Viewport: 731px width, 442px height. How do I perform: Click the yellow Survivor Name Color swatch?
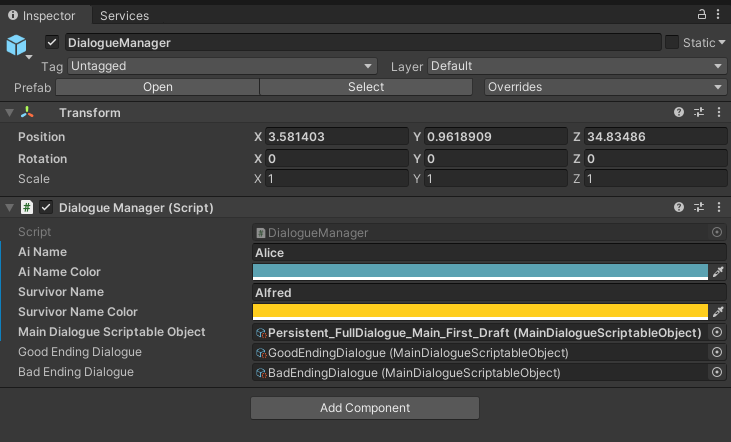click(480, 311)
